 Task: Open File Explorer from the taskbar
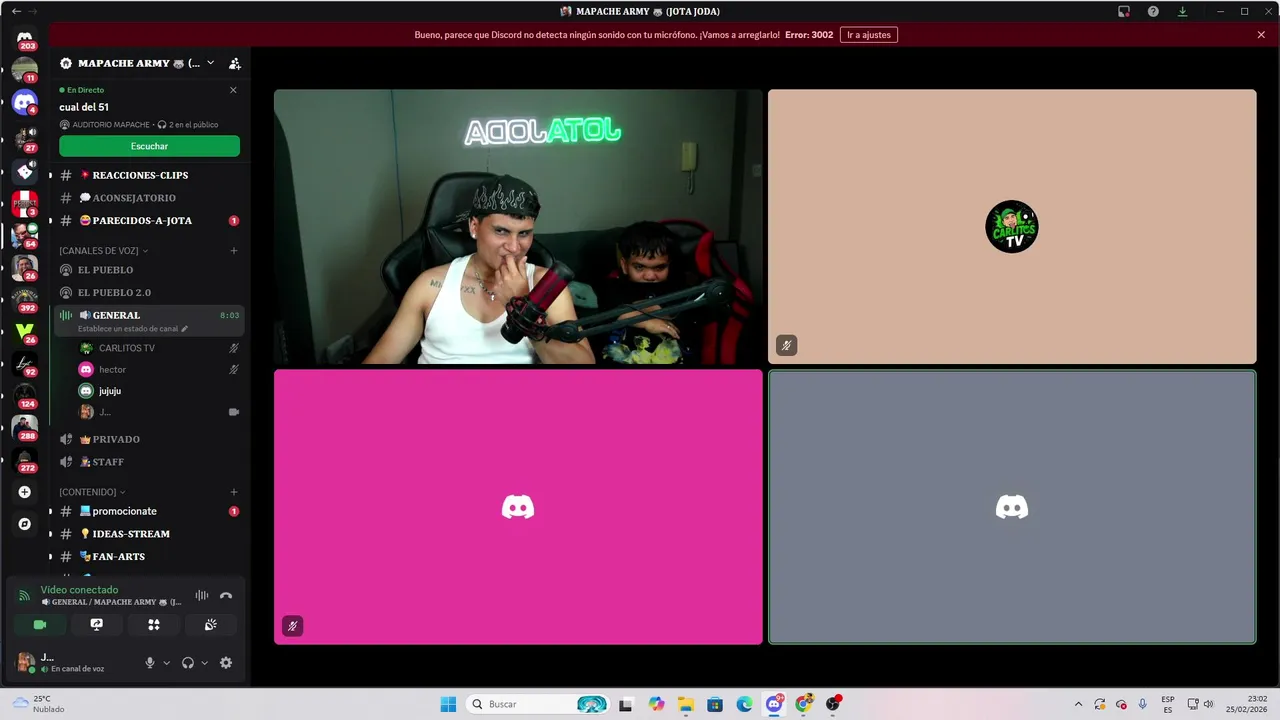(x=685, y=704)
